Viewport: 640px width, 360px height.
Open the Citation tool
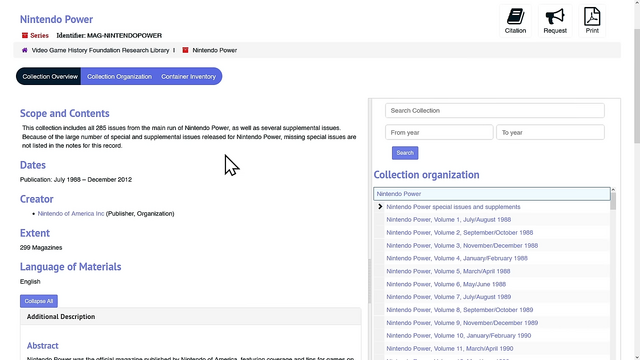click(515, 21)
